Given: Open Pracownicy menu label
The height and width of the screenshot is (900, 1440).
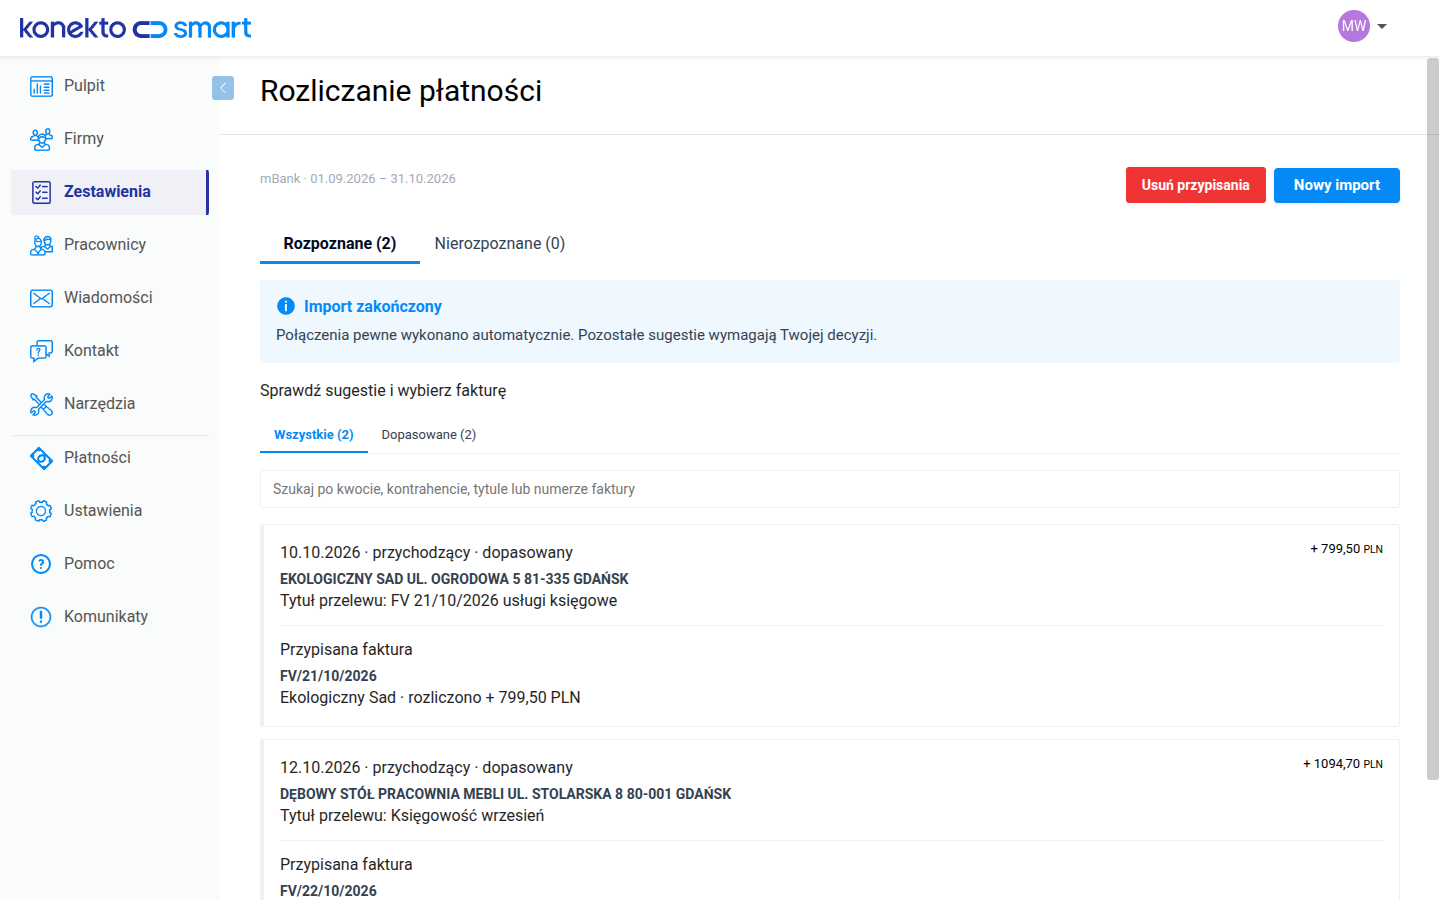Looking at the screenshot, I should 105,245.
